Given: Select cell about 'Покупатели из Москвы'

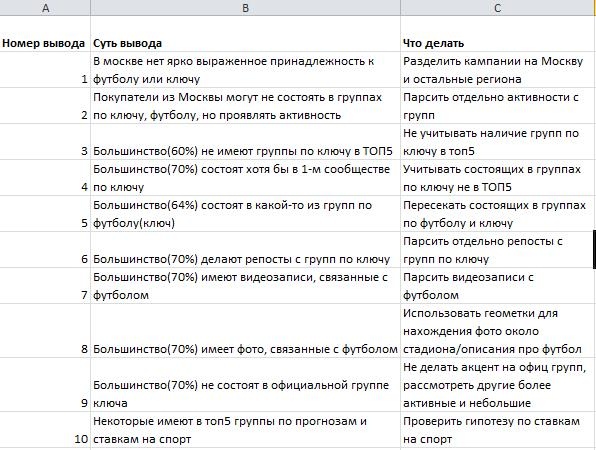Looking at the screenshot, I should (246, 106).
